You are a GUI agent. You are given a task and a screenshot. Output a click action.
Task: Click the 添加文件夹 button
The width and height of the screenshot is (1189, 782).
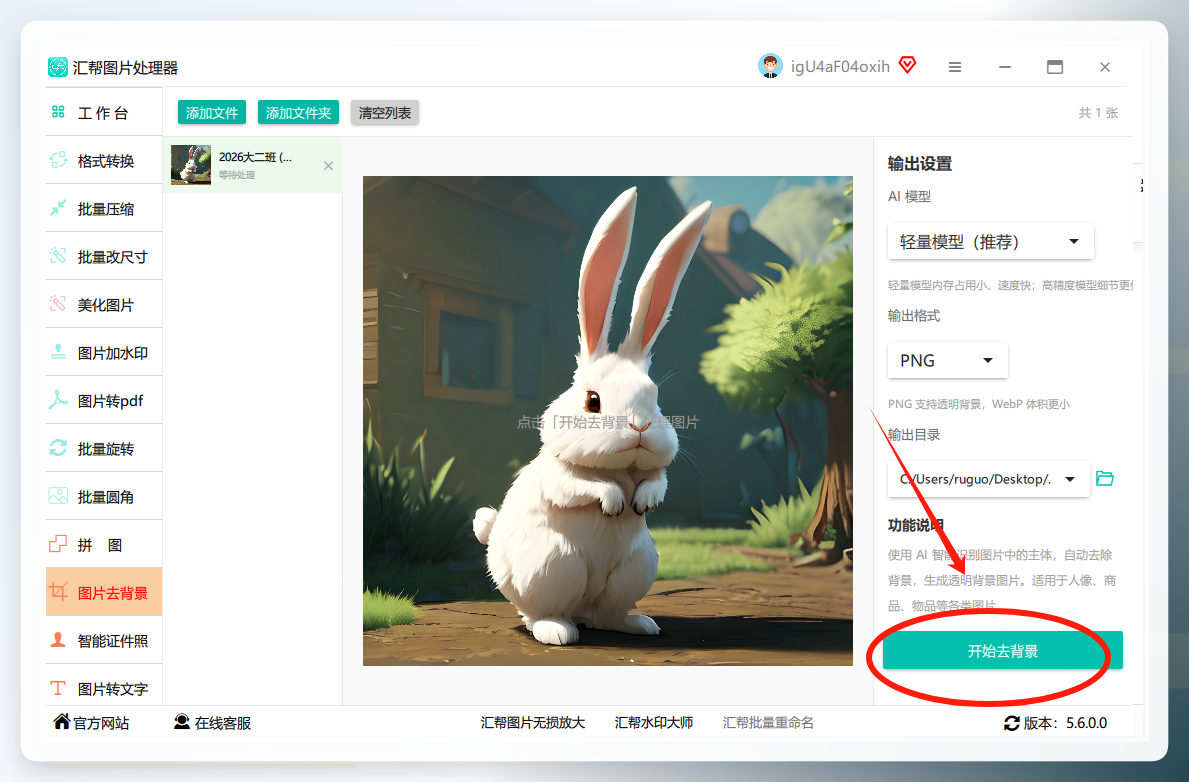[x=298, y=112]
